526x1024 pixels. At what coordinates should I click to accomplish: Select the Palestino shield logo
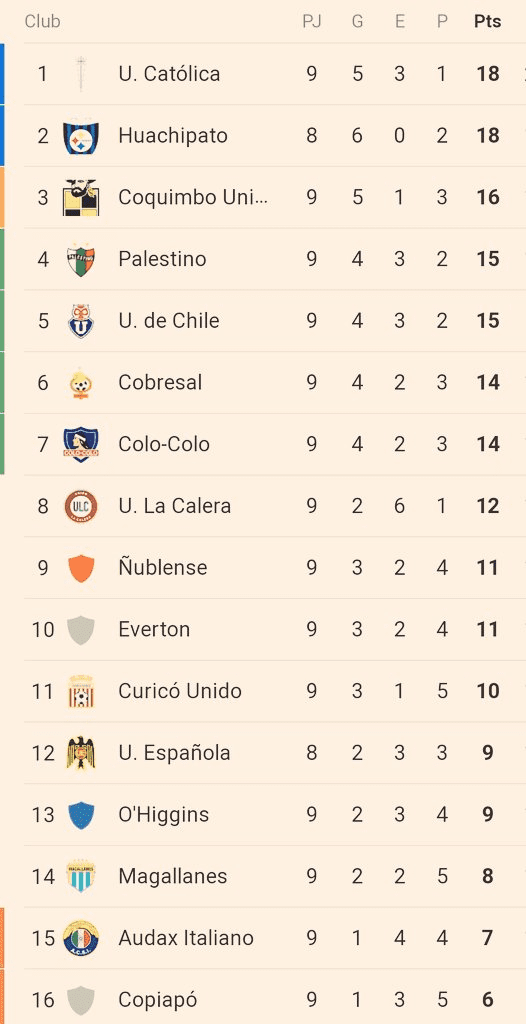pos(81,259)
